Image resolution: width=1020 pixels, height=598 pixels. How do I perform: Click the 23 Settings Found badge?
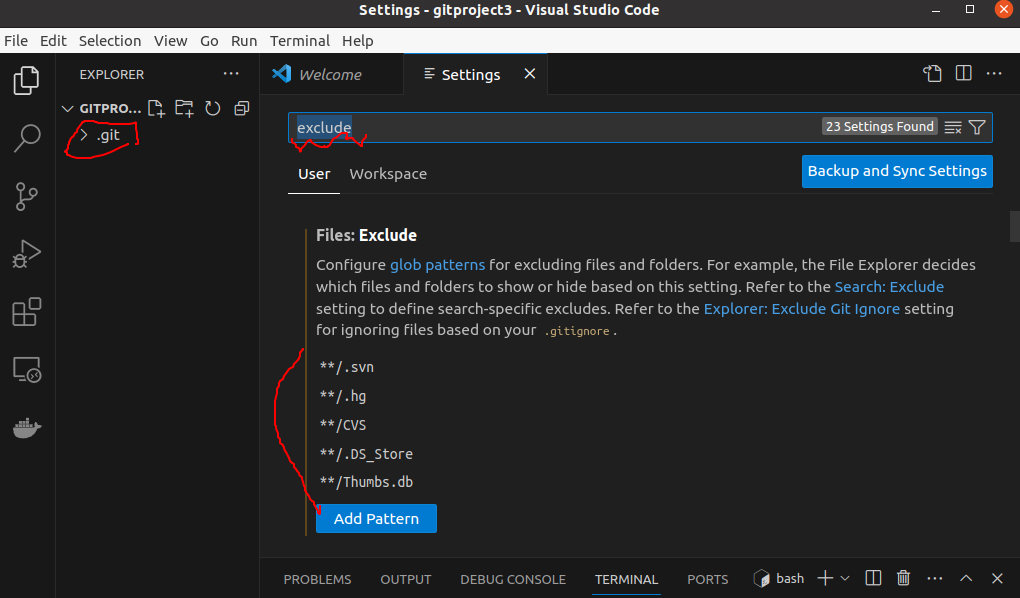(879, 127)
